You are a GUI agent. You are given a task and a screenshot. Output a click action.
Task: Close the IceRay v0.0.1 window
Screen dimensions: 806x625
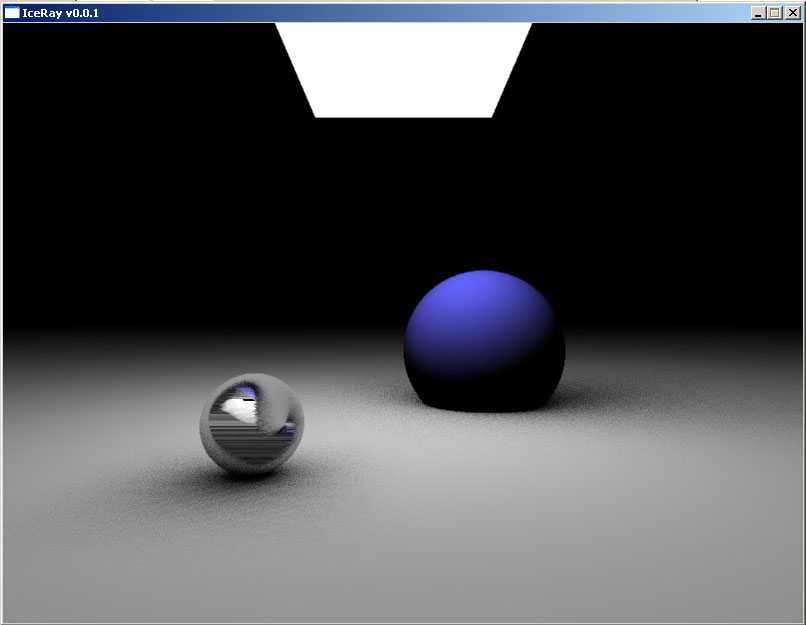793,13
